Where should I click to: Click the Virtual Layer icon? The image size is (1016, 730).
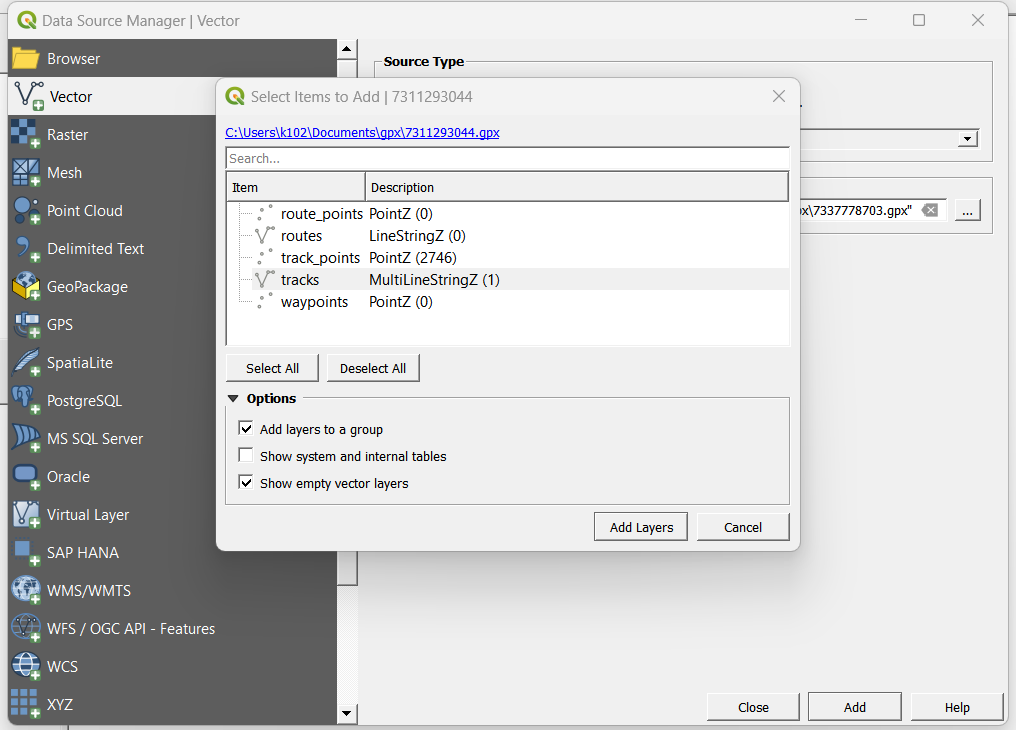pos(26,514)
